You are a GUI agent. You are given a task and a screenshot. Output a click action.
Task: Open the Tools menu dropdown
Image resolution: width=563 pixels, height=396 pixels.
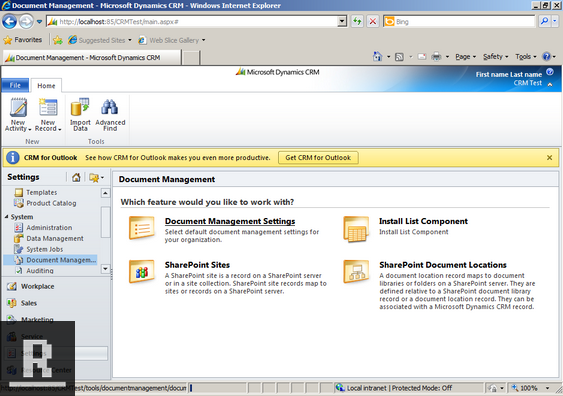(526, 57)
